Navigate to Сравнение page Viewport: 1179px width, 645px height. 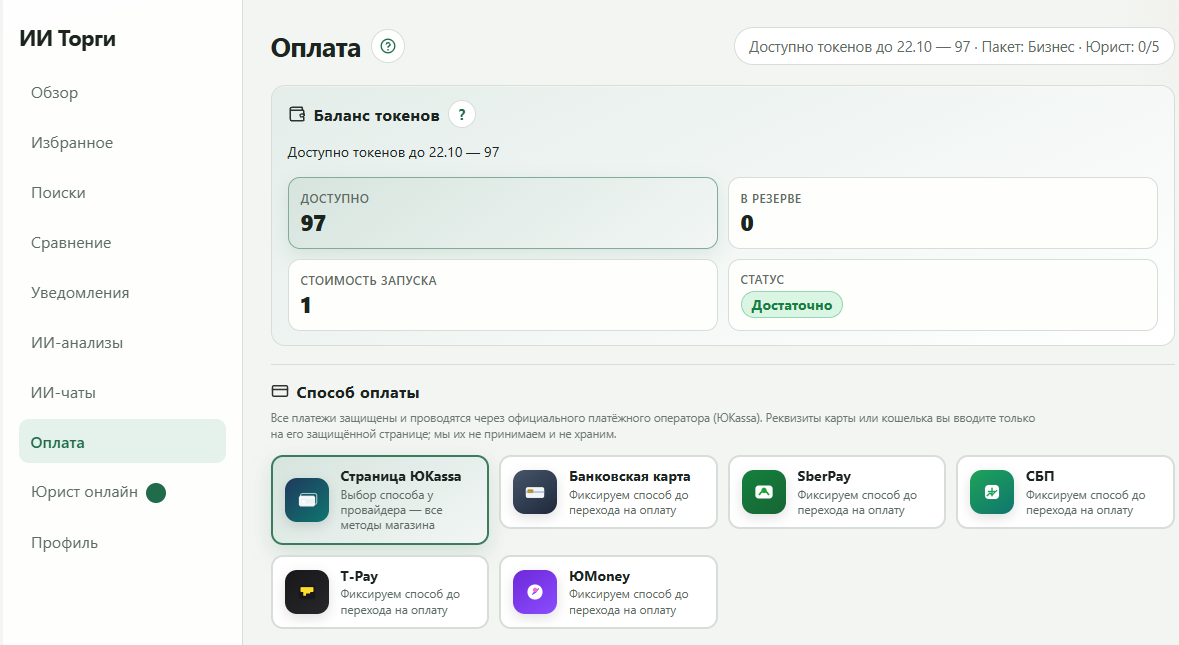pos(122,243)
